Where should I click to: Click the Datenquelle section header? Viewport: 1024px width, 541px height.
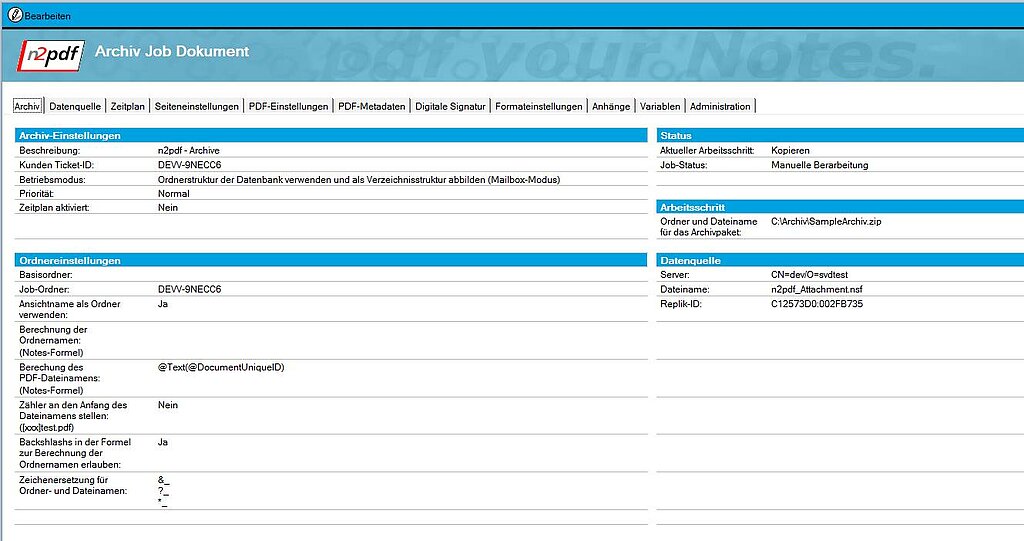pos(840,260)
